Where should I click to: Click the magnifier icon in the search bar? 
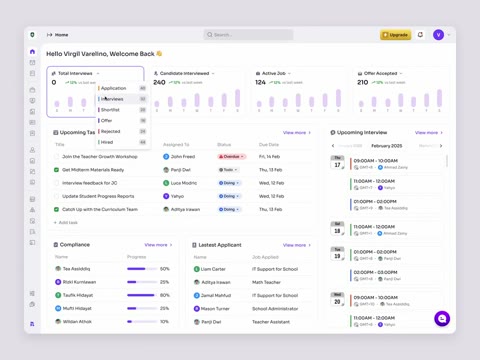(210, 35)
